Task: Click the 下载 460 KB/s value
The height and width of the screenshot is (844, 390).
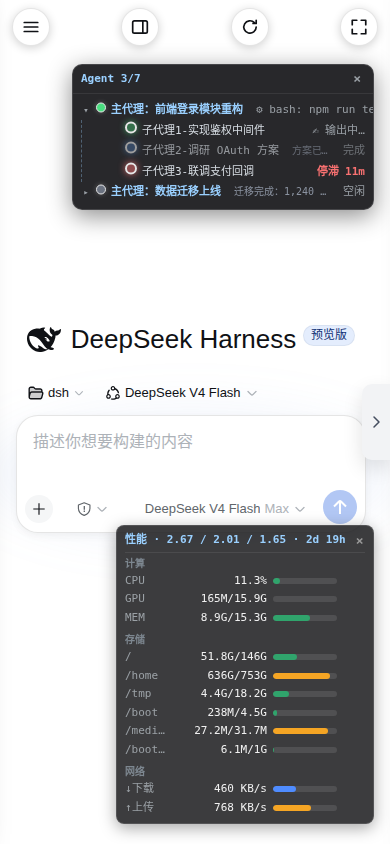Action: (x=240, y=789)
